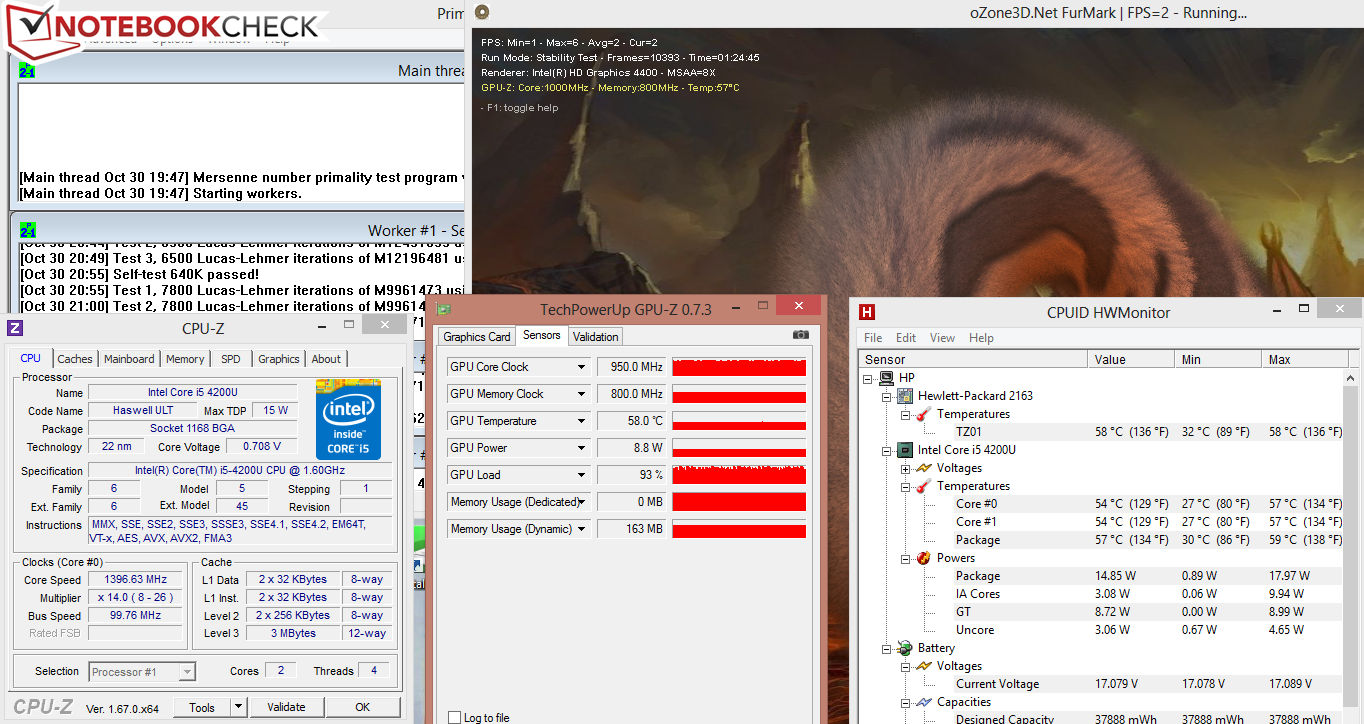Open the GPU Load sensor dropdown
Viewport: 1364px width, 724px height.
(x=582, y=475)
